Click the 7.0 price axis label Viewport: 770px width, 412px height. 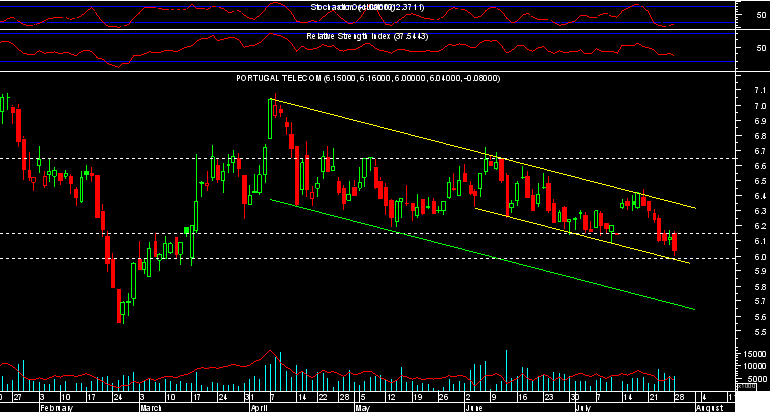pyautogui.click(x=759, y=106)
